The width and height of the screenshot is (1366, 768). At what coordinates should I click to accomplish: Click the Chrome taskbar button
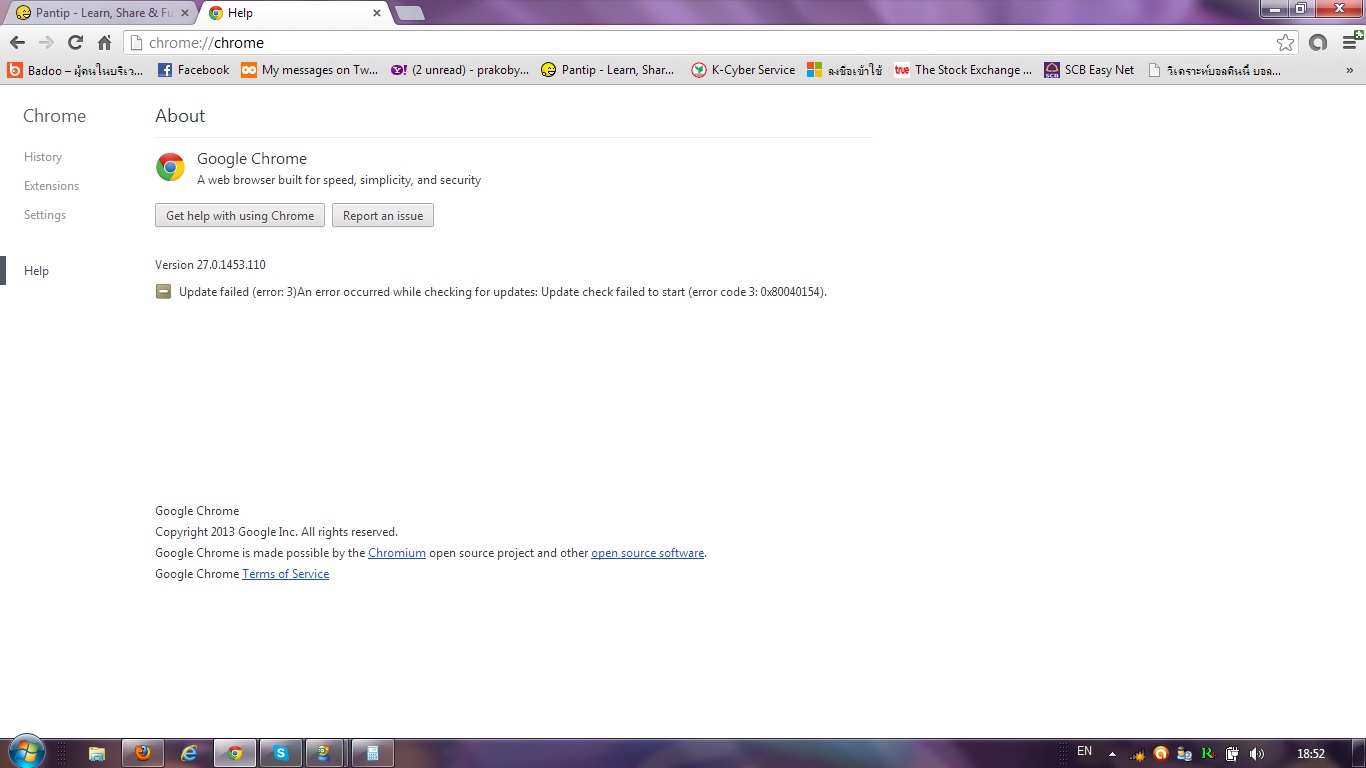tap(234, 753)
